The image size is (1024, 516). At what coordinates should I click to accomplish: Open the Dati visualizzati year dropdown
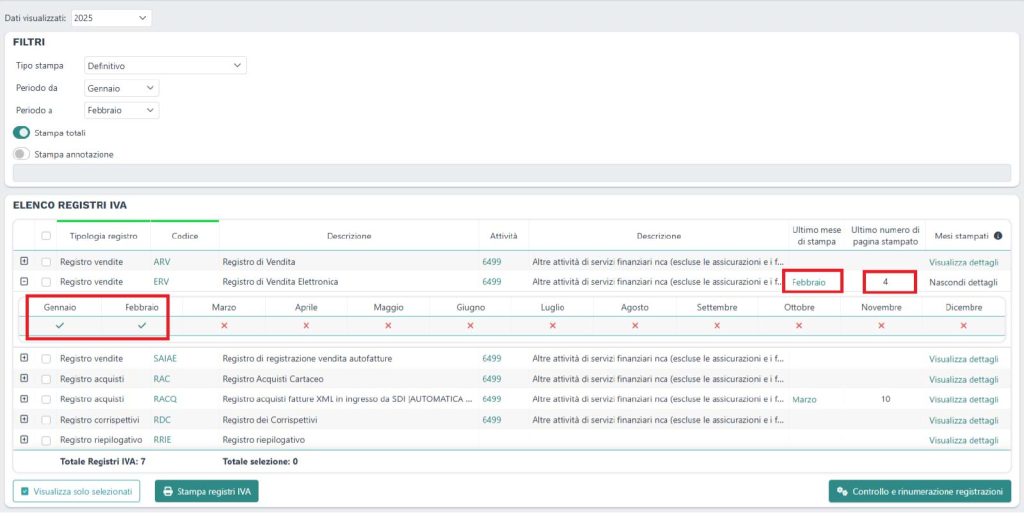[x=111, y=18]
